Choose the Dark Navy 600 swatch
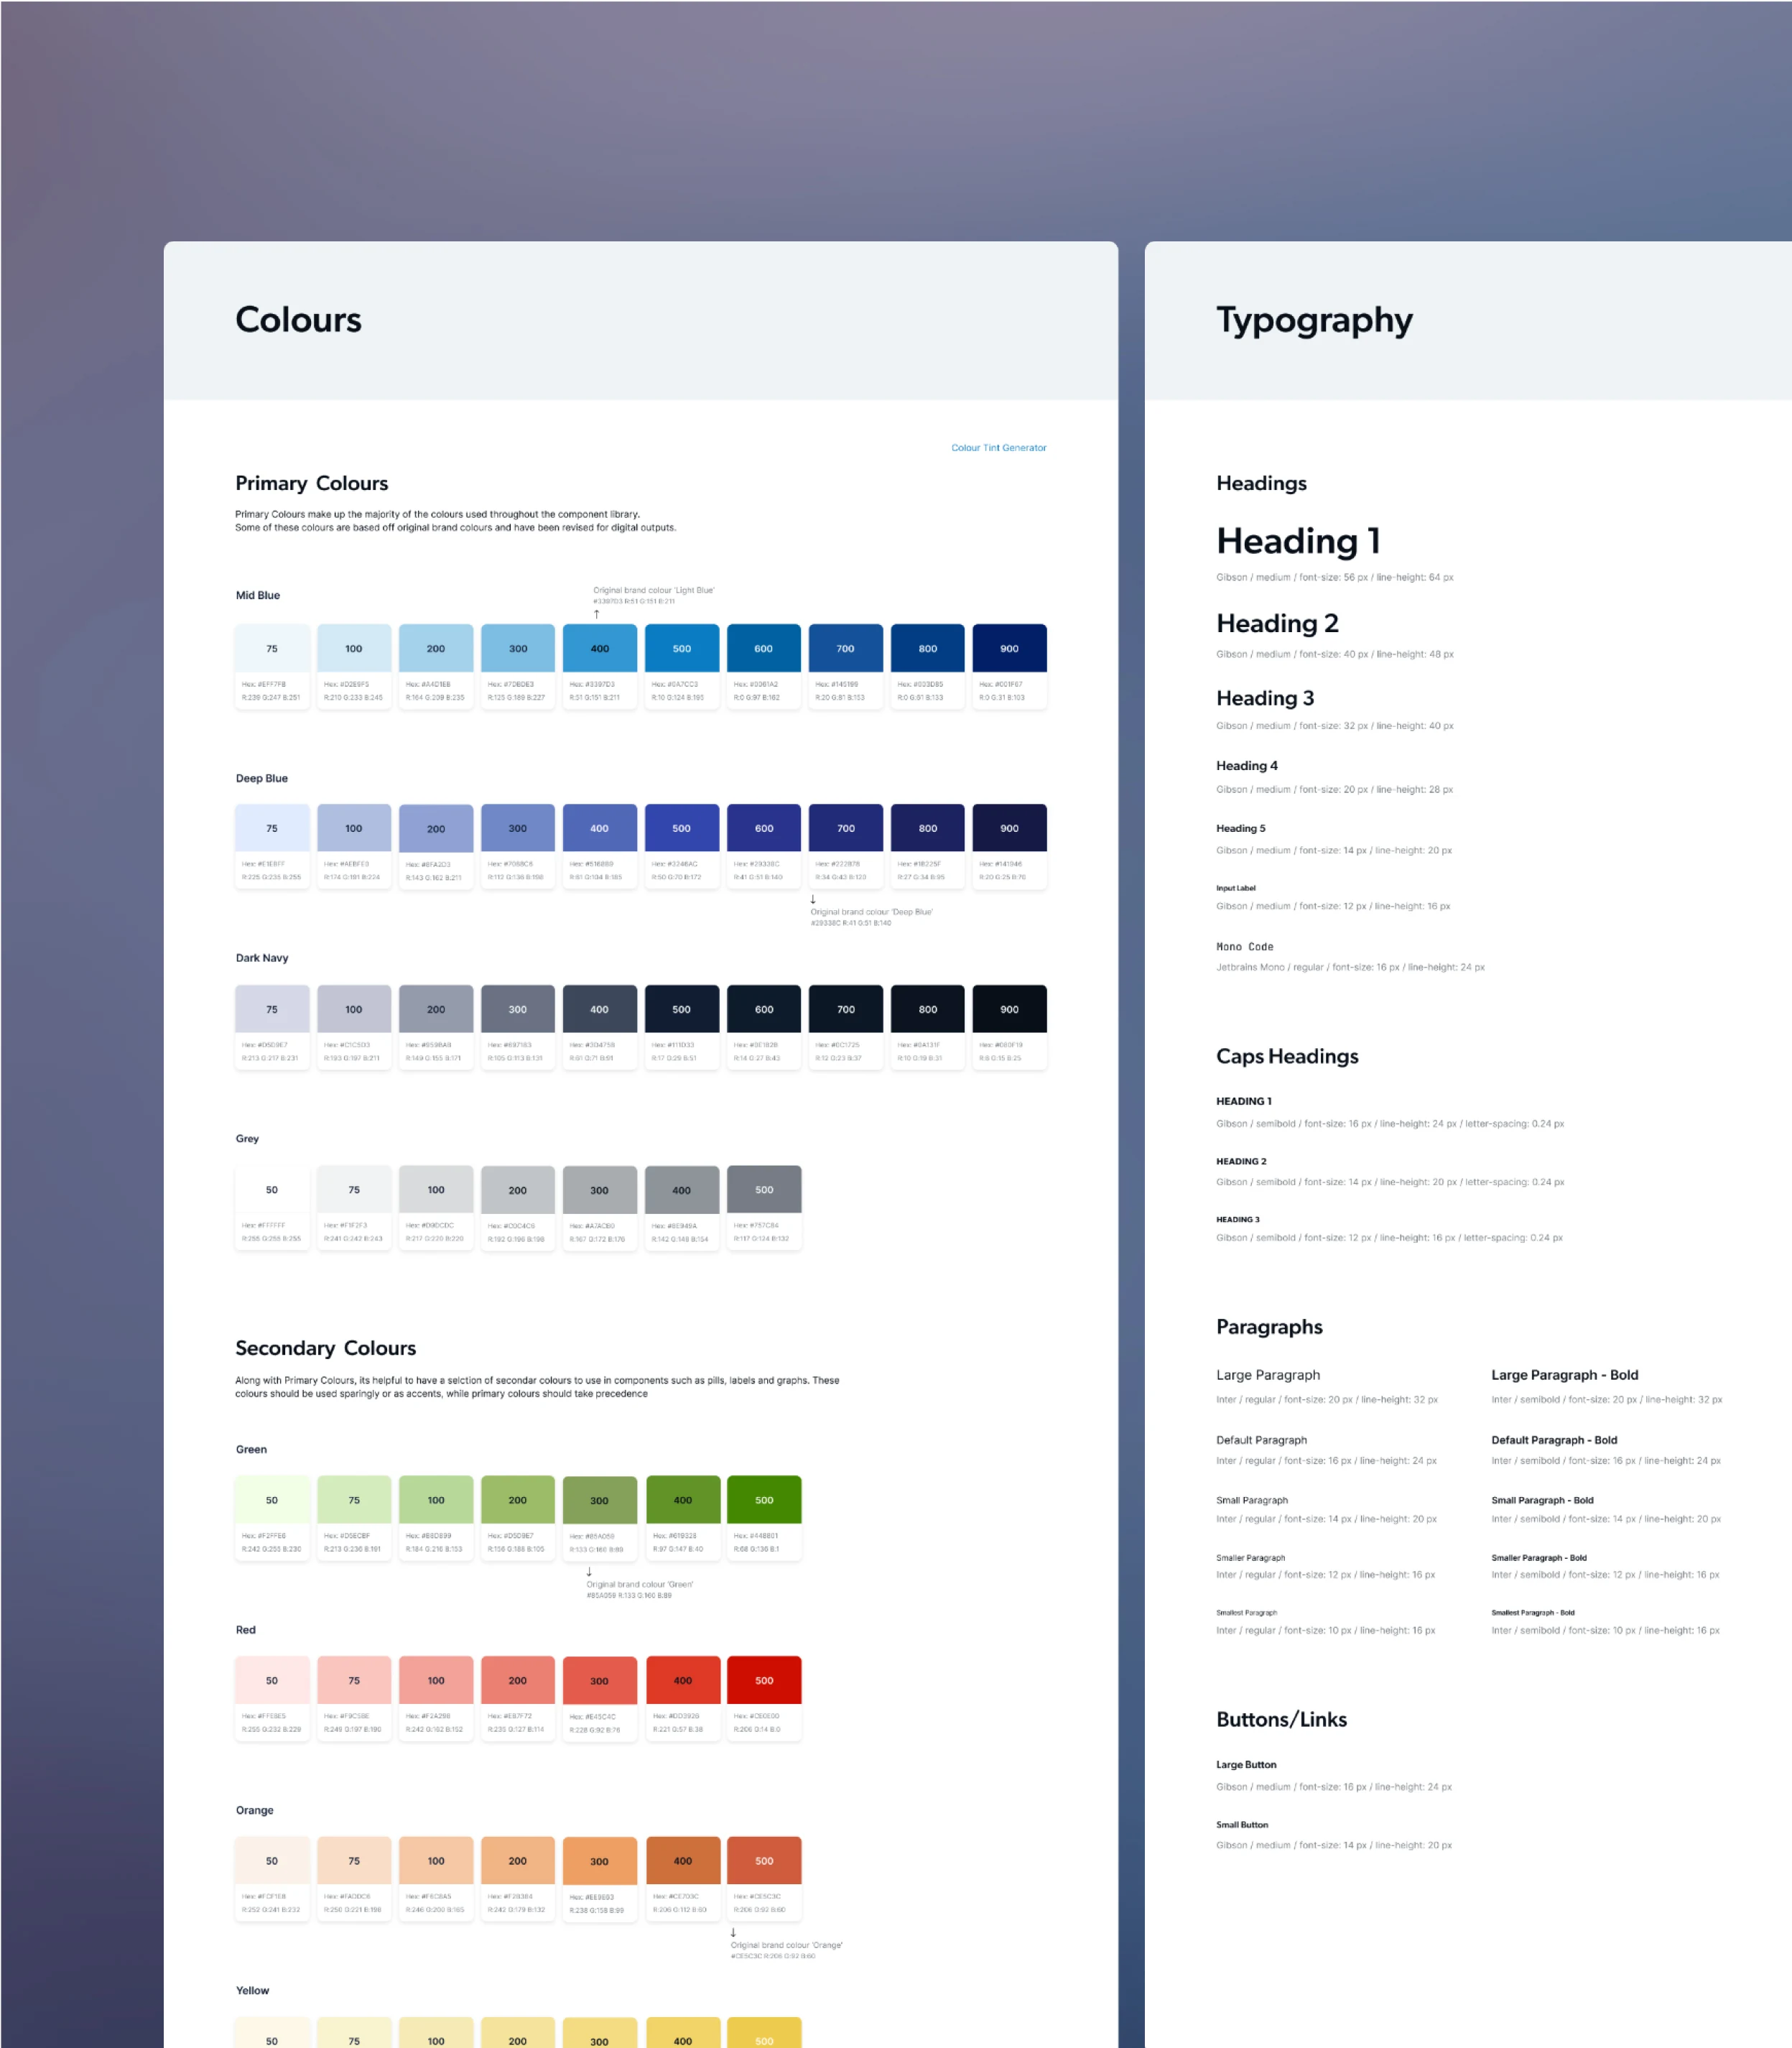This screenshot has height=2048, width=1792. (x=764, y=1027)
